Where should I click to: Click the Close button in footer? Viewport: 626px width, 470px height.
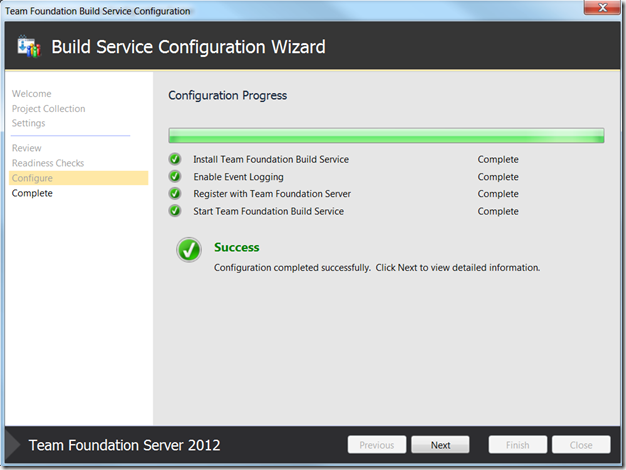tap(581, 445)
